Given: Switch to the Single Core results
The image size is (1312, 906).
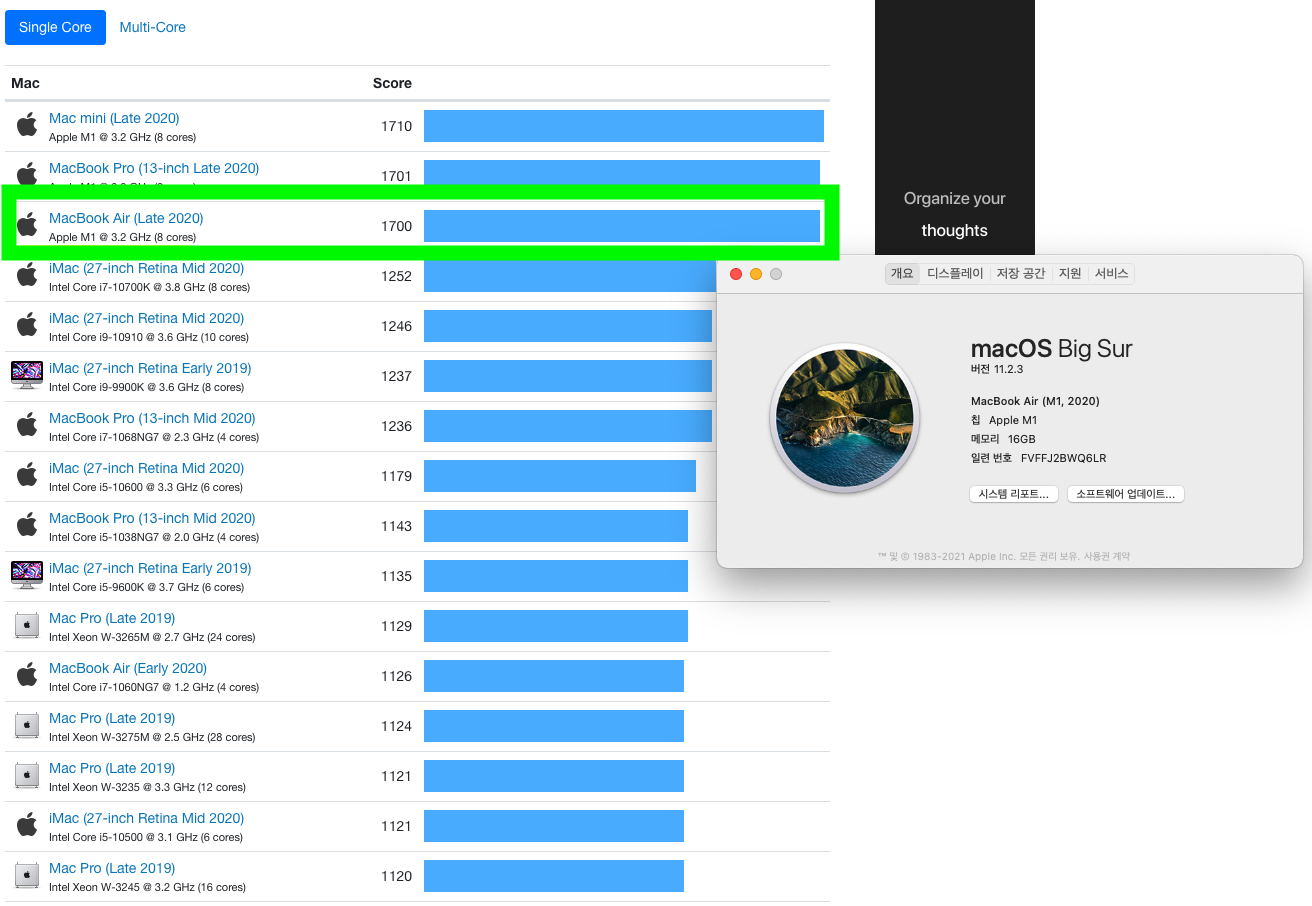Looking at the screenshot, I should (55, 27).
